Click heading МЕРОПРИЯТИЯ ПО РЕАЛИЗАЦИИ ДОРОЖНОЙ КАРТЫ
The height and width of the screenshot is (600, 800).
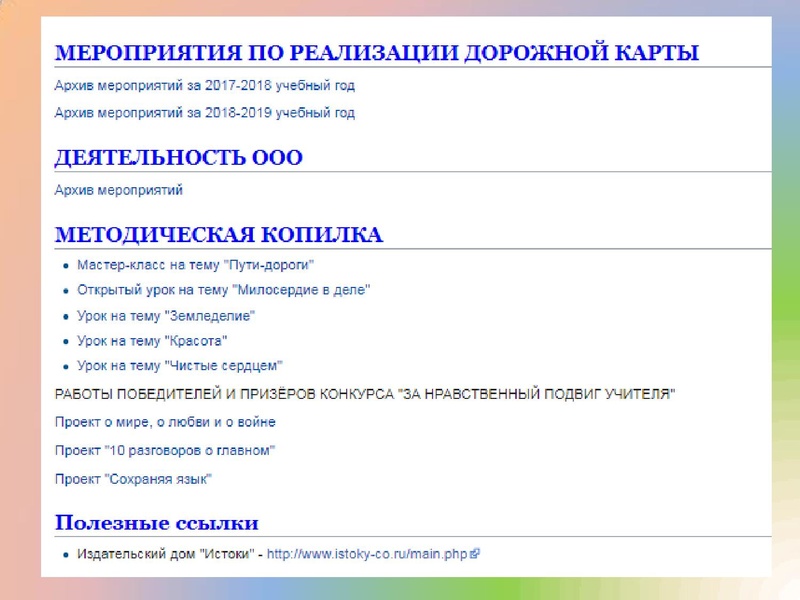[x=376, y=53]
